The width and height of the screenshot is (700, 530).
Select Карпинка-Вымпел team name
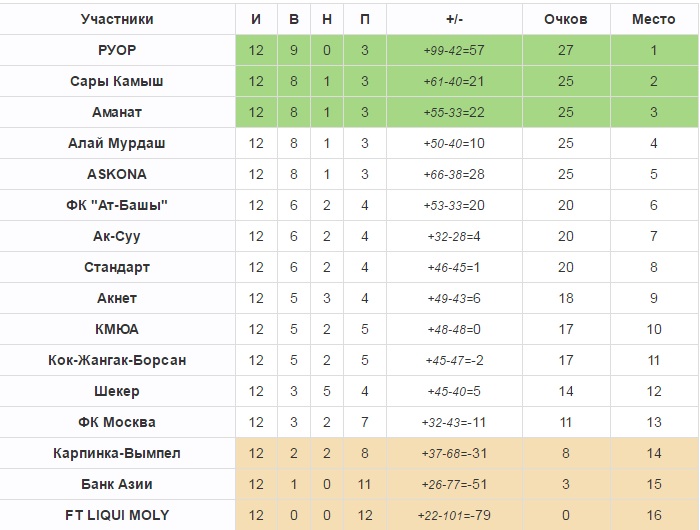(117, 453)
